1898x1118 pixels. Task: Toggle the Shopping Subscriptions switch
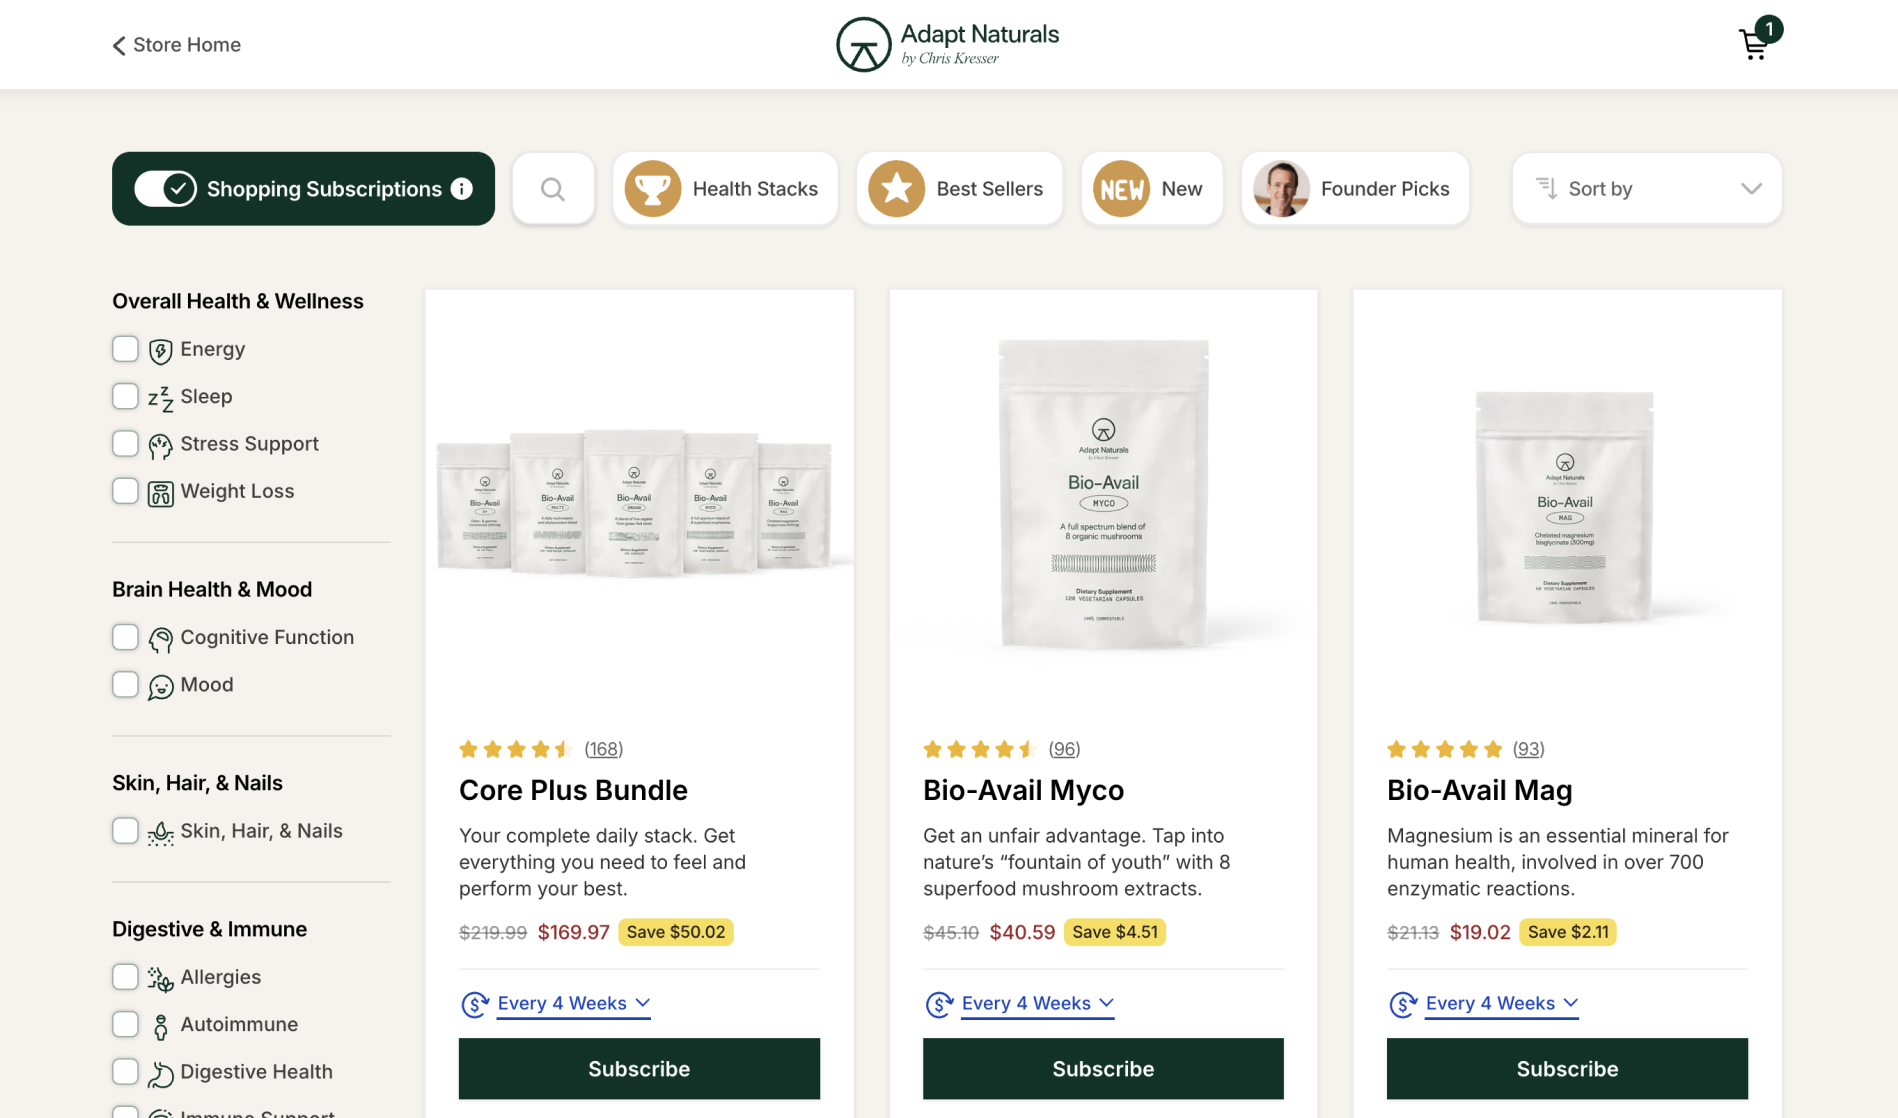tap(166, 188)
